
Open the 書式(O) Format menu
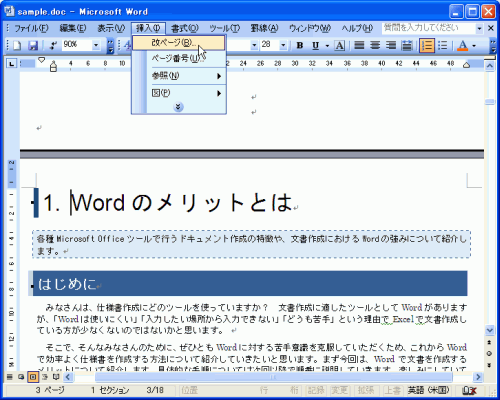pos(185,28)
